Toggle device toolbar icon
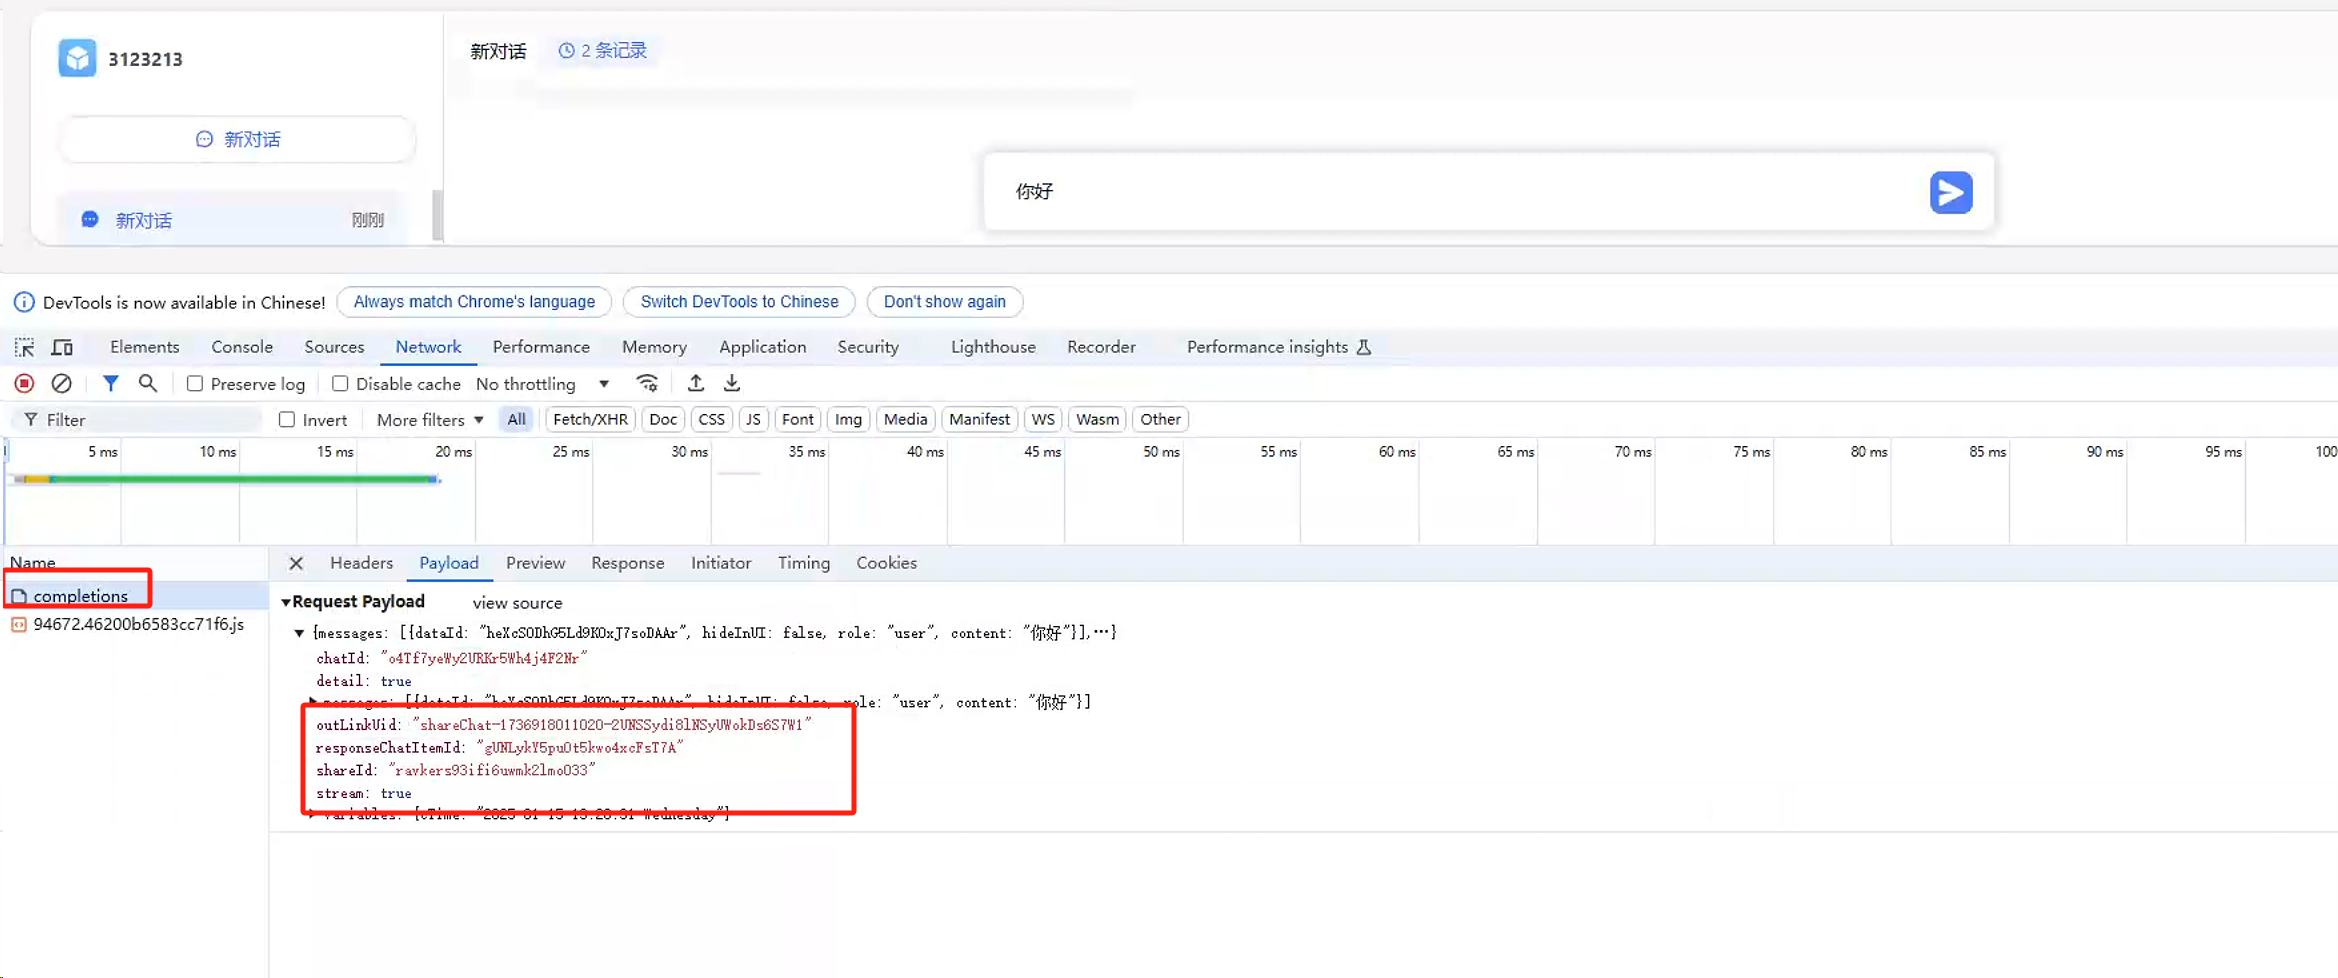Screen dimensions: 2338x978 (x=62, y=347)
